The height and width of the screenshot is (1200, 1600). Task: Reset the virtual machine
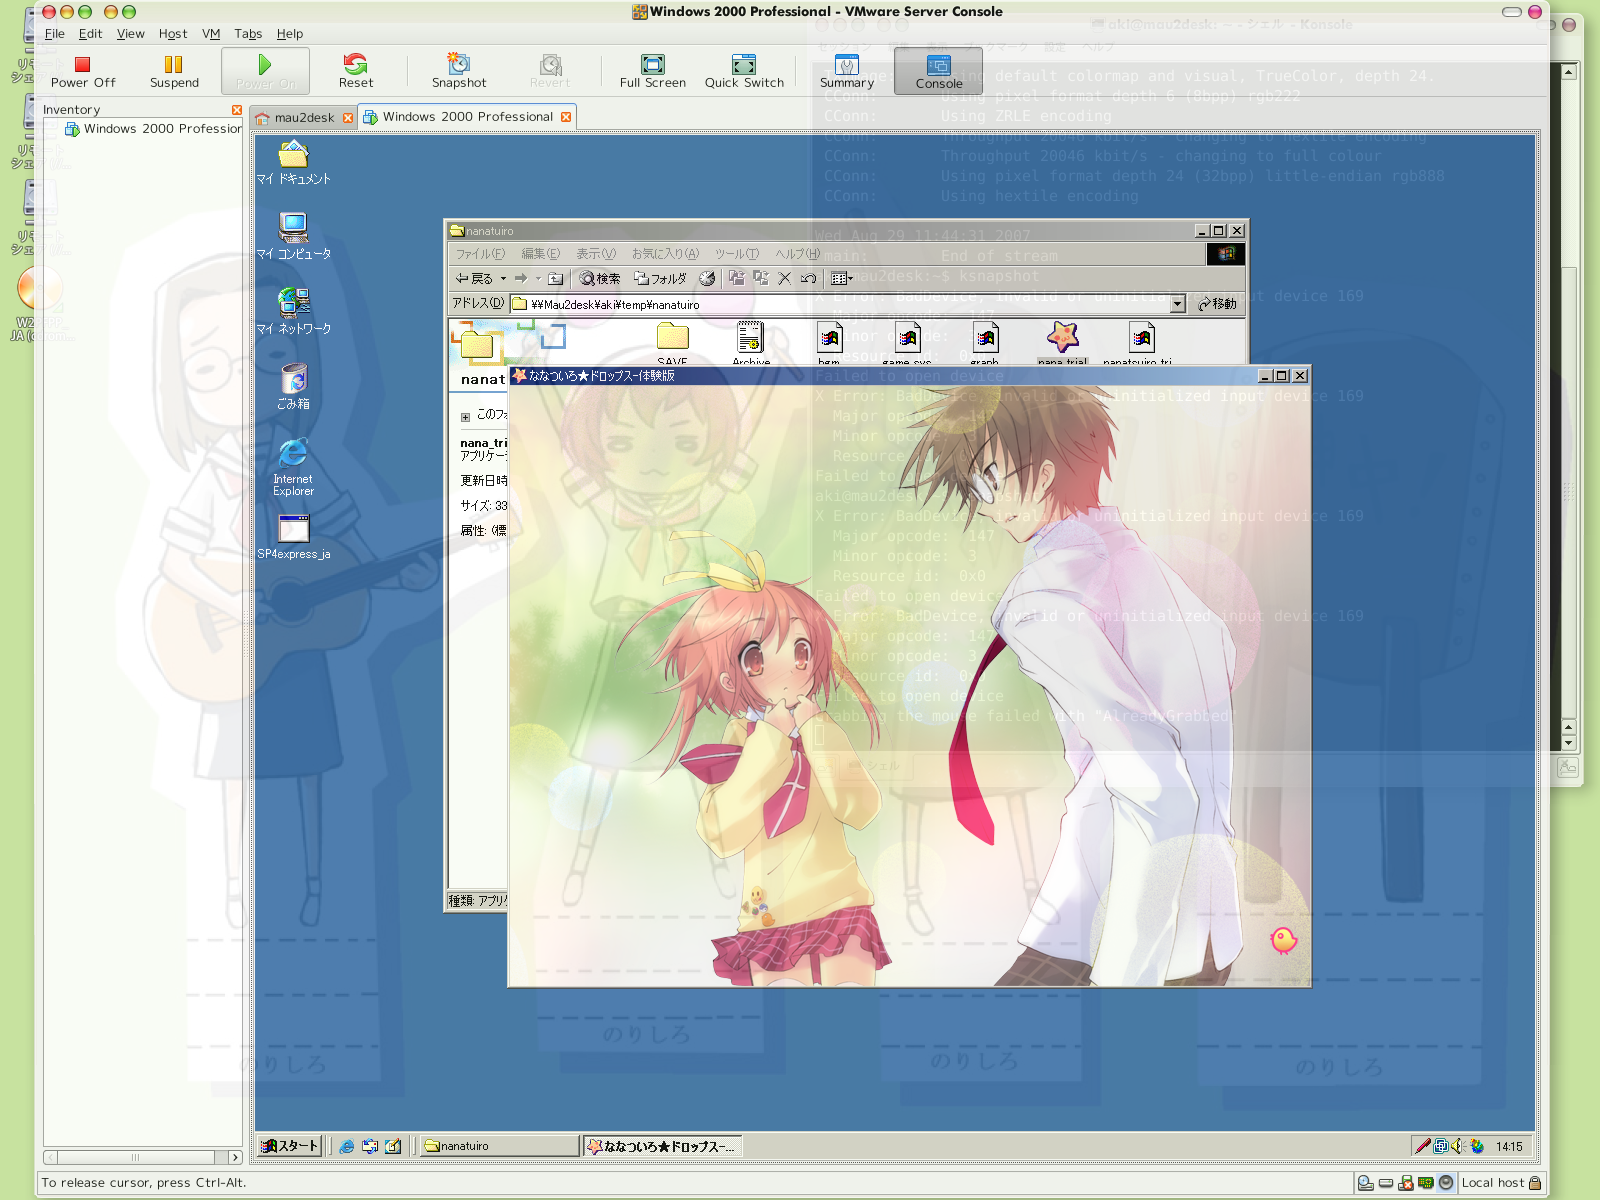point(355,71)
